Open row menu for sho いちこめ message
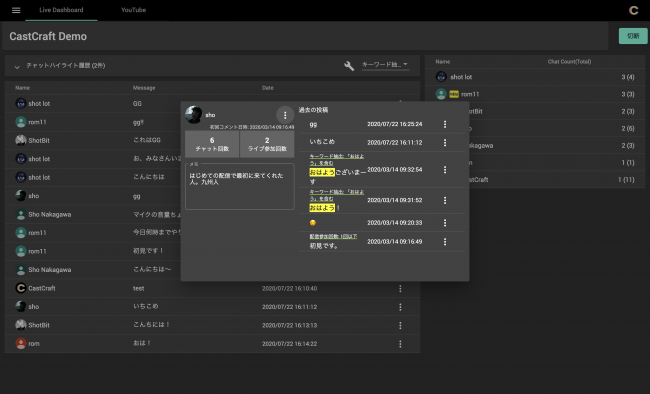This screenshot has height=394, width=650. coord(400,307)
